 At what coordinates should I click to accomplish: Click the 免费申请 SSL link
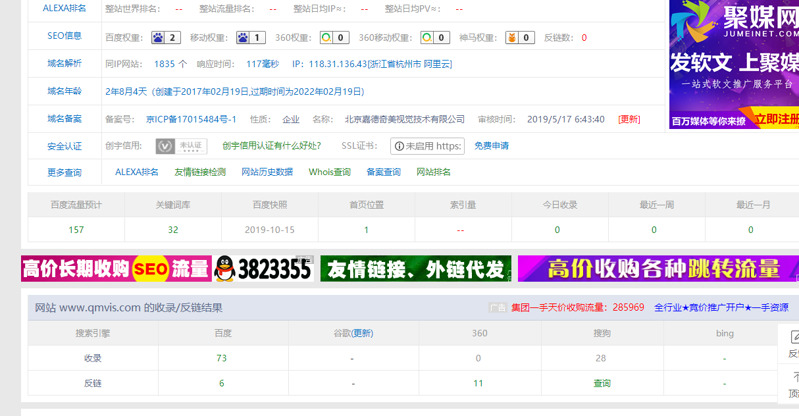491,146
